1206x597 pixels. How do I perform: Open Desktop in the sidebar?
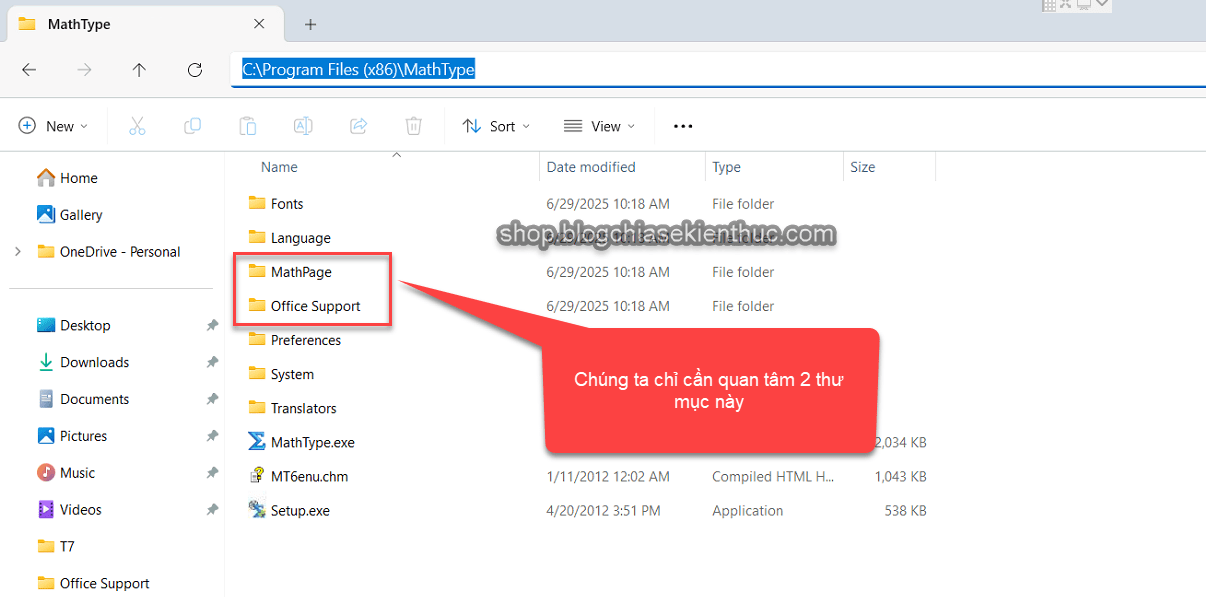point(74,325)
